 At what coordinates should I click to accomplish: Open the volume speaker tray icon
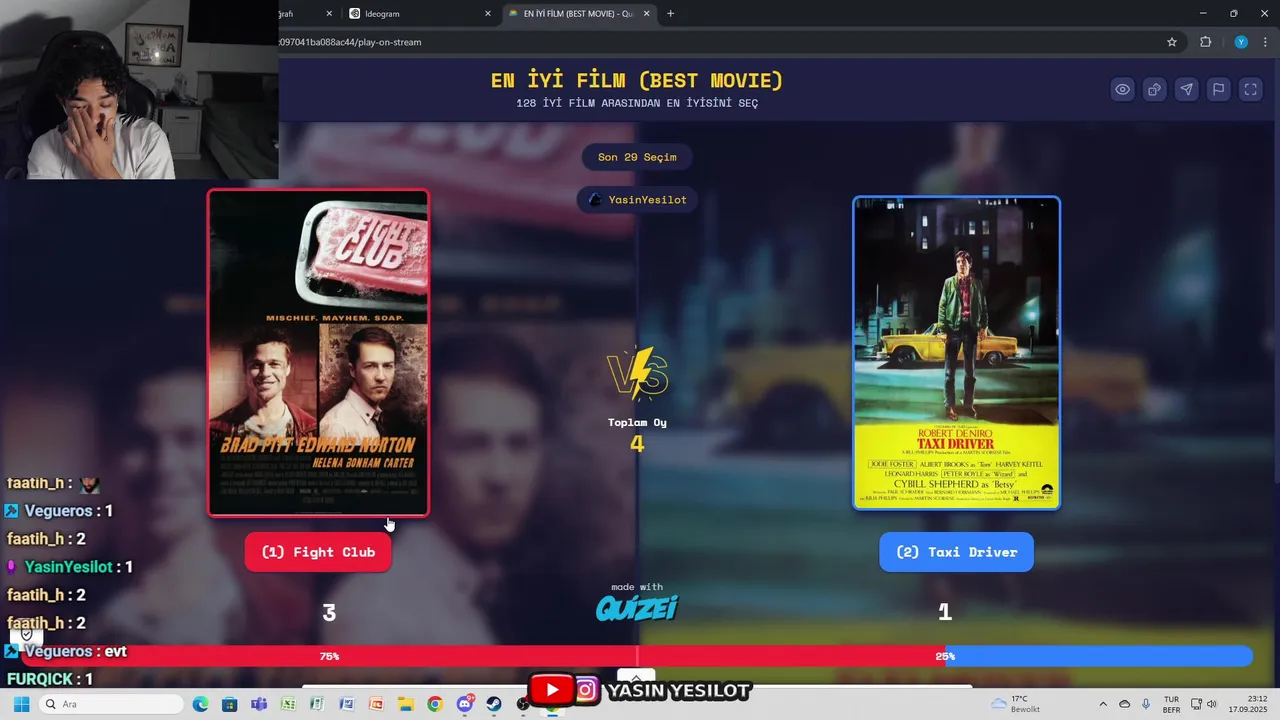(x=1213, y=704)
